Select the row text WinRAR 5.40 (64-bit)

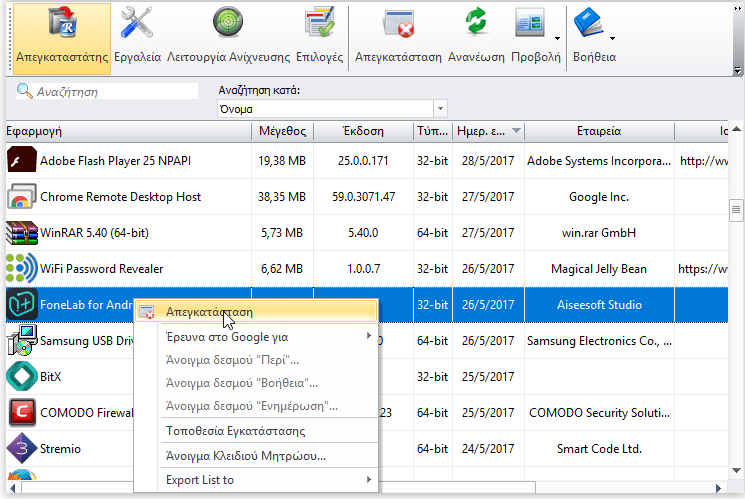[95, 233]
